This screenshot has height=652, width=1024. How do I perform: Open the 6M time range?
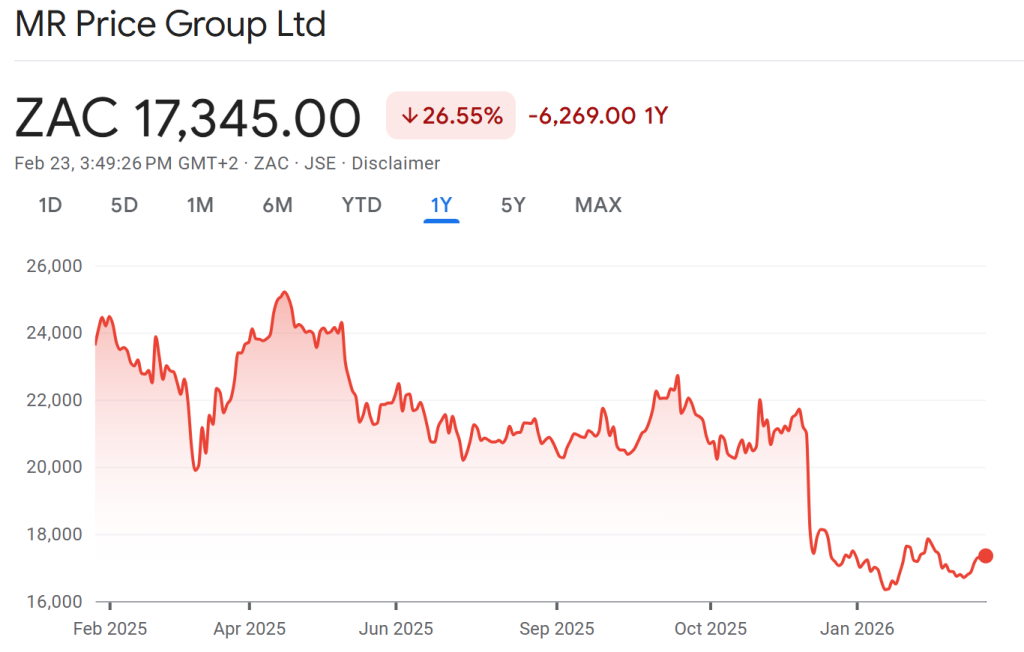pos(277,205)
